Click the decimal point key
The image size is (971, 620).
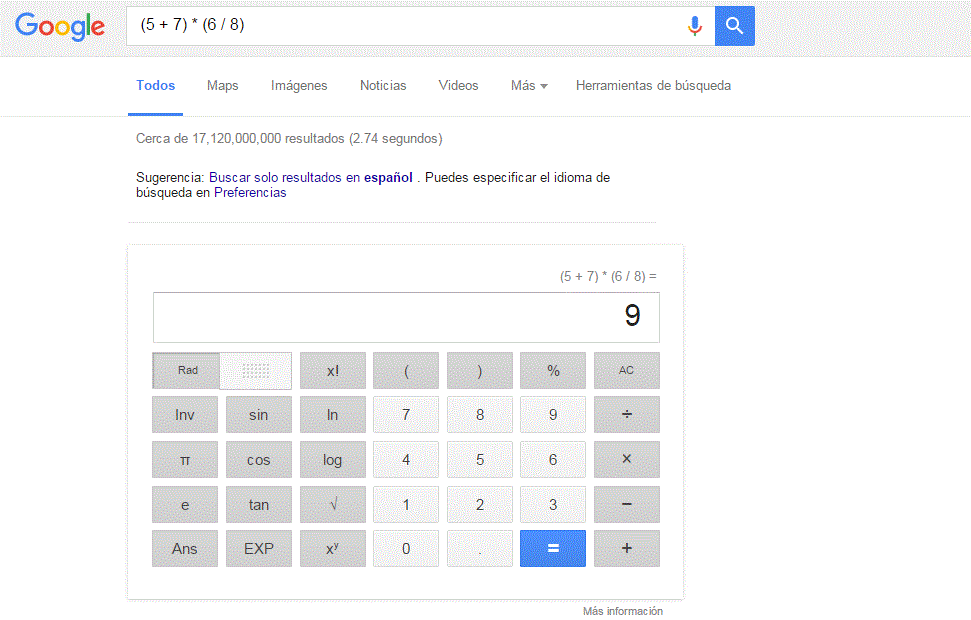[x=480, y=548]
